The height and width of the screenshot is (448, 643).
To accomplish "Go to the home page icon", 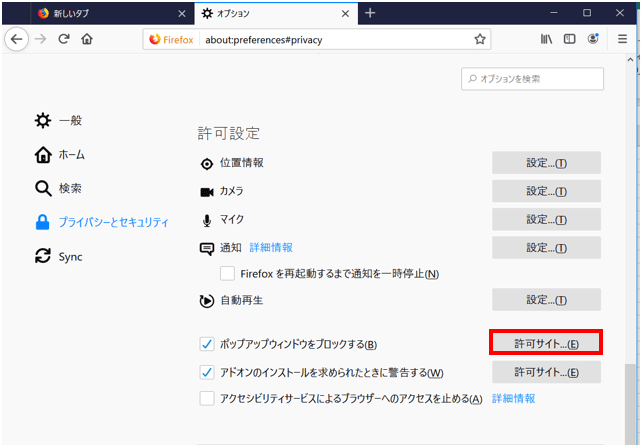I will (87, 39).
